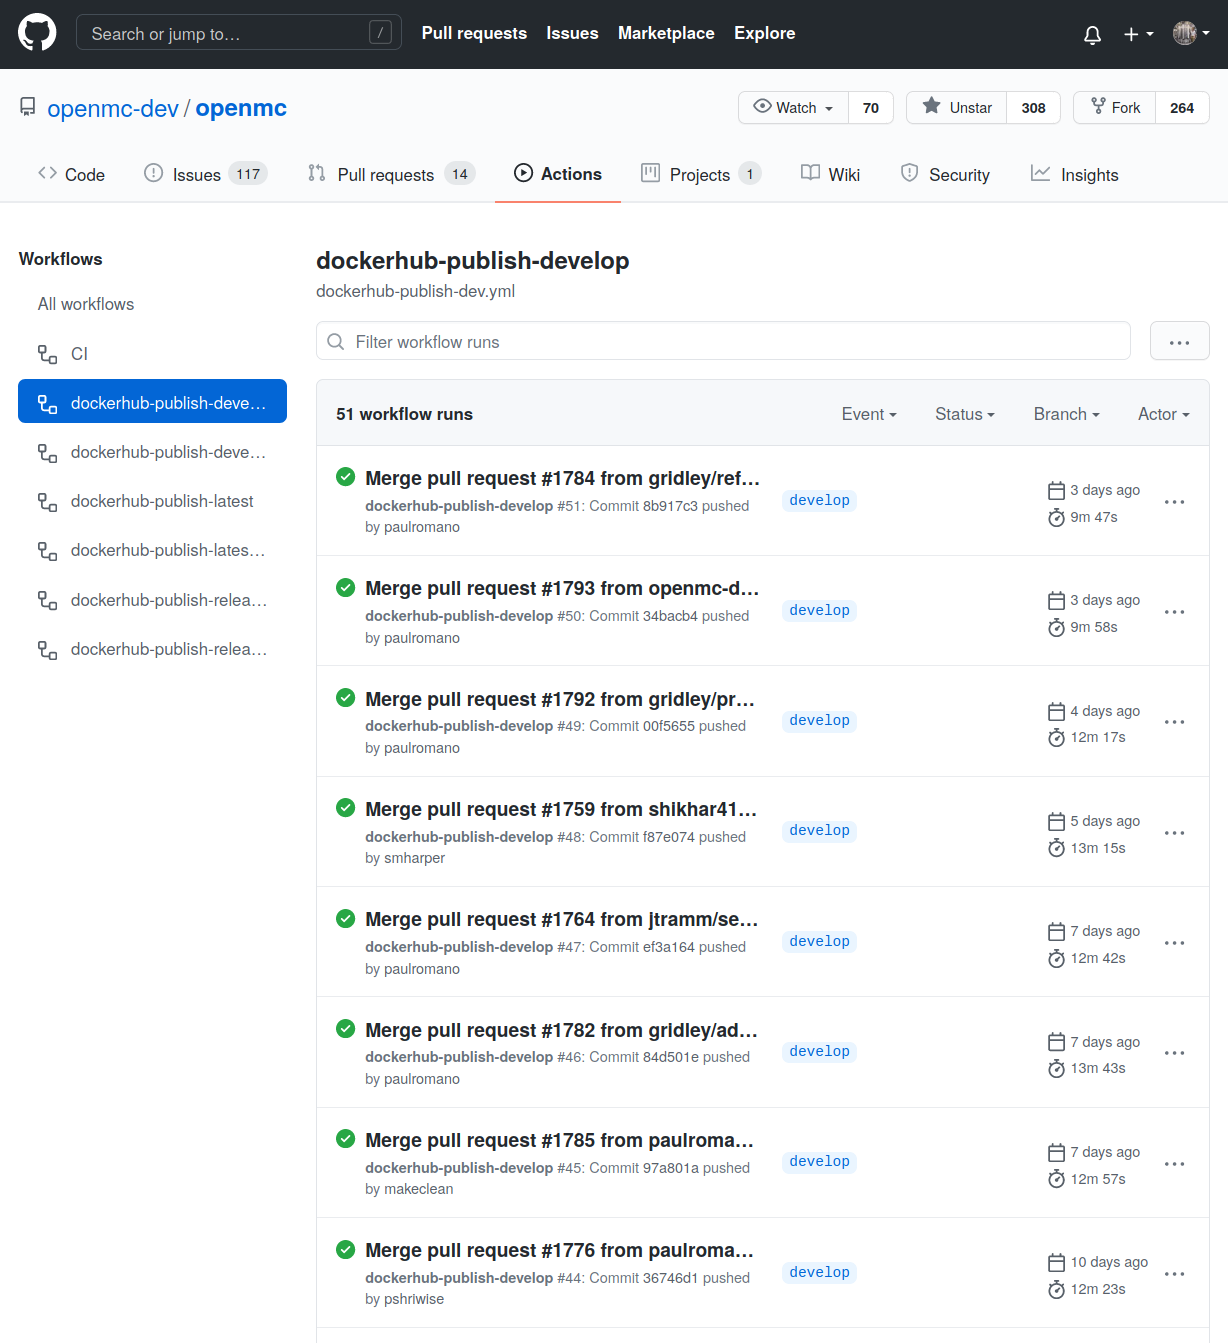Open Marketplace in top navigation
The image size is (1228, 1343).
pyautogui.click(x=666, y=33)
